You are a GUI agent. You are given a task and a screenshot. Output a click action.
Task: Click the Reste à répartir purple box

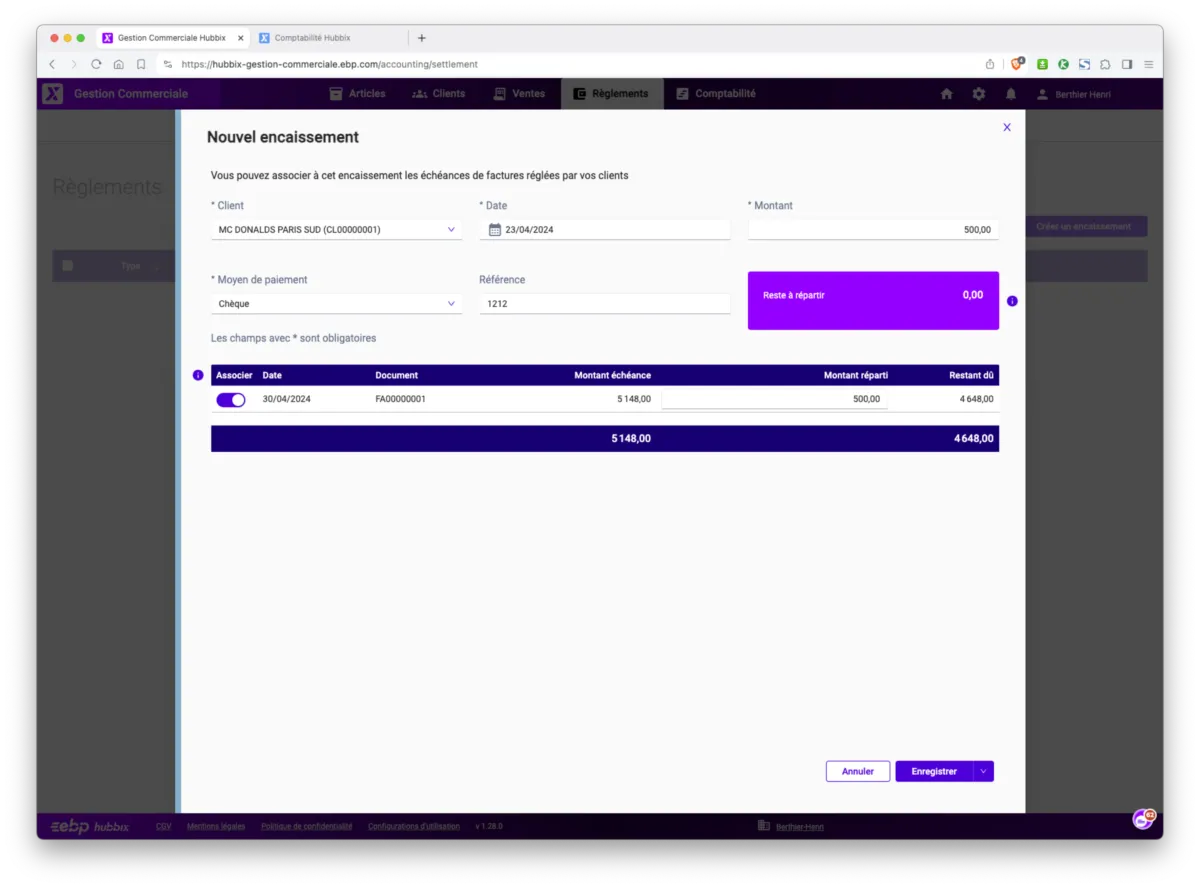point(873,300)
